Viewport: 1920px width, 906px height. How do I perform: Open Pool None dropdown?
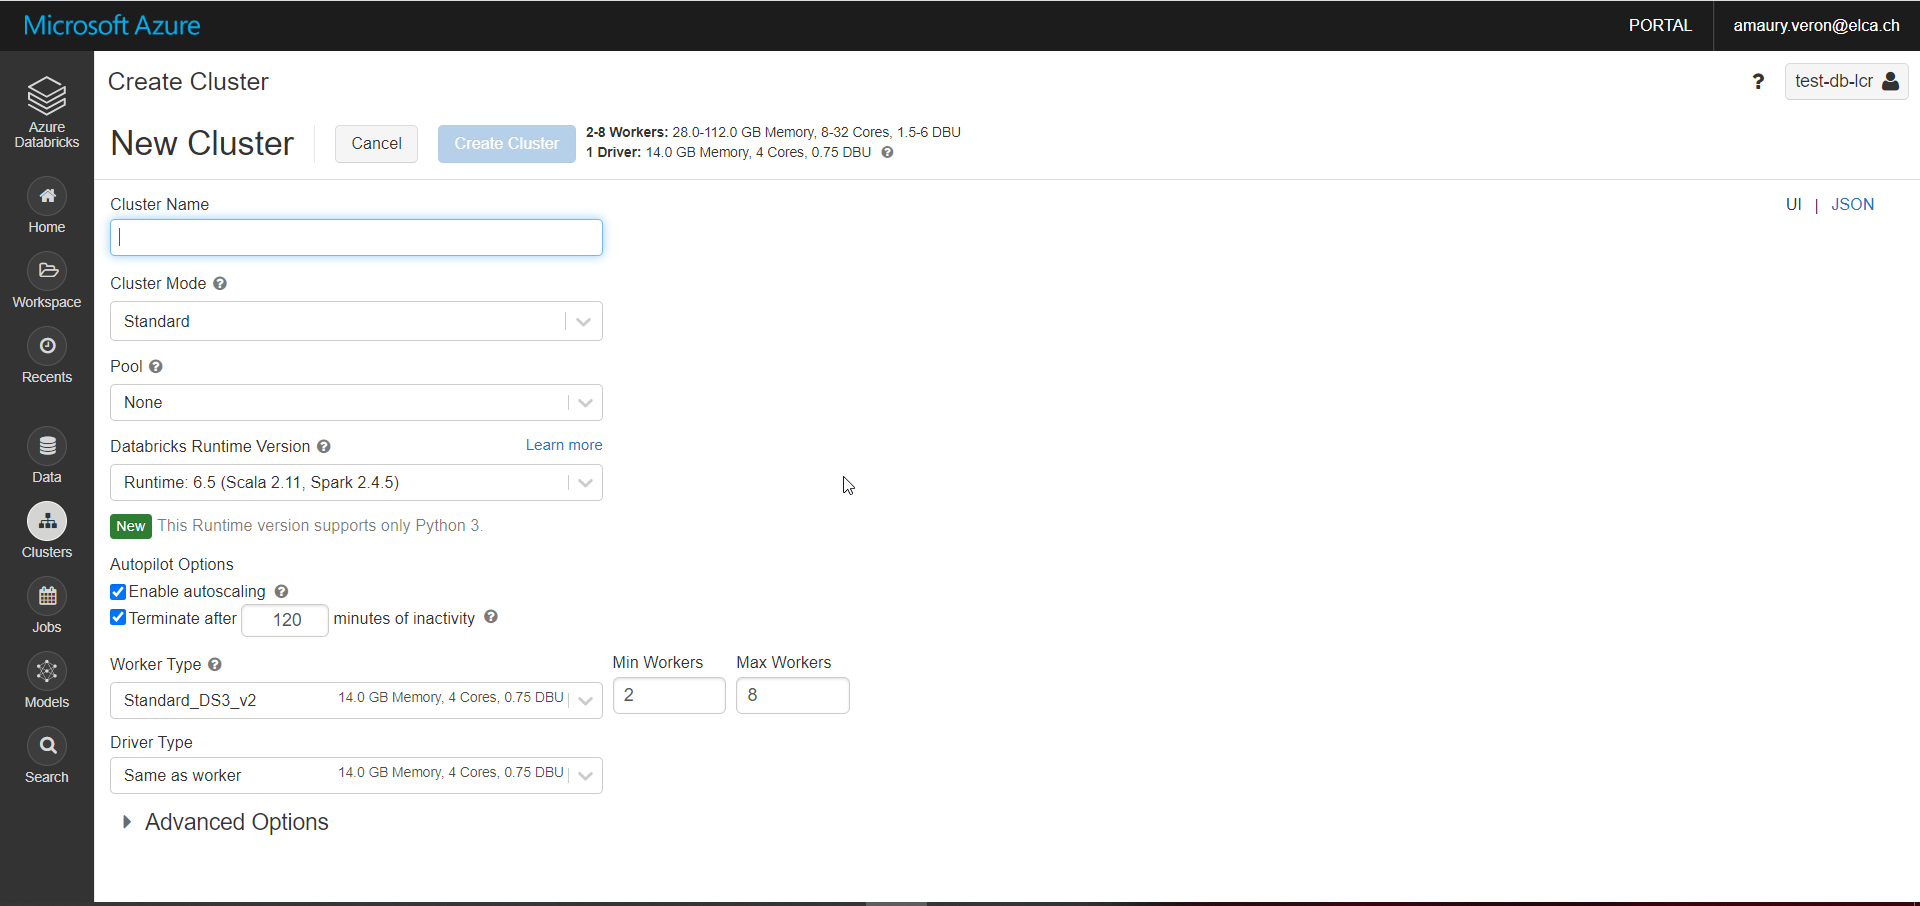(356, 402)
